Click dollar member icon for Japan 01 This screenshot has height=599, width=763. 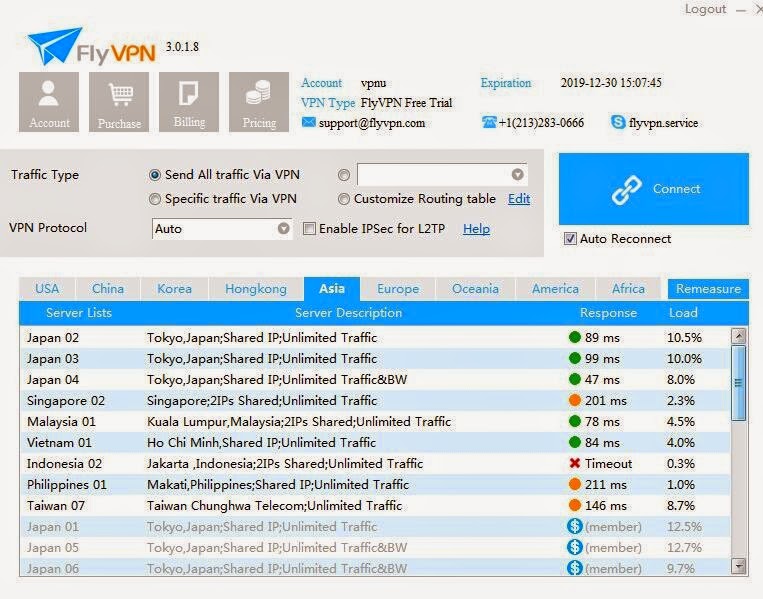pos(575,526)
